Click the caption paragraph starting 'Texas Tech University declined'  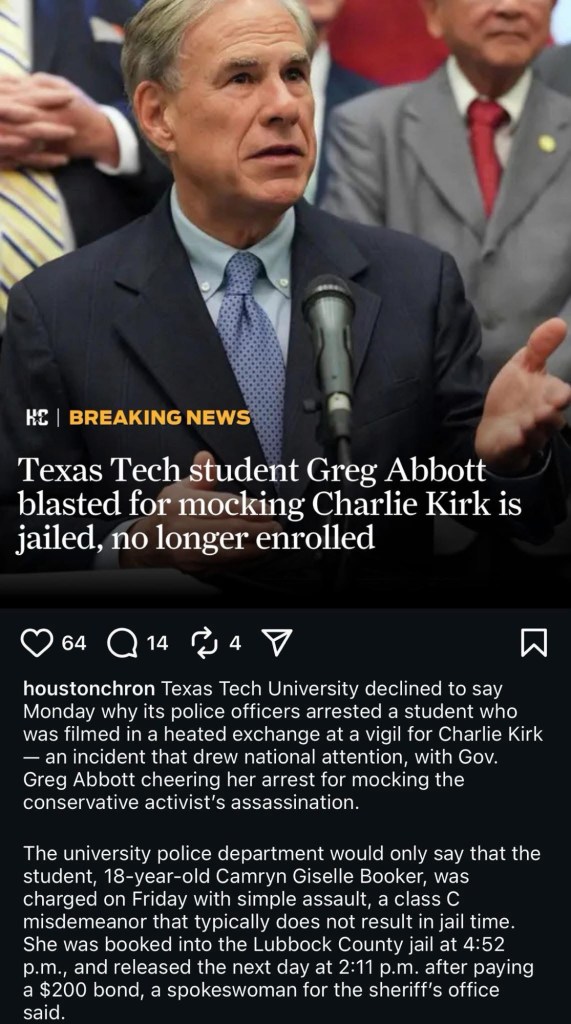(x=283, y=745)
